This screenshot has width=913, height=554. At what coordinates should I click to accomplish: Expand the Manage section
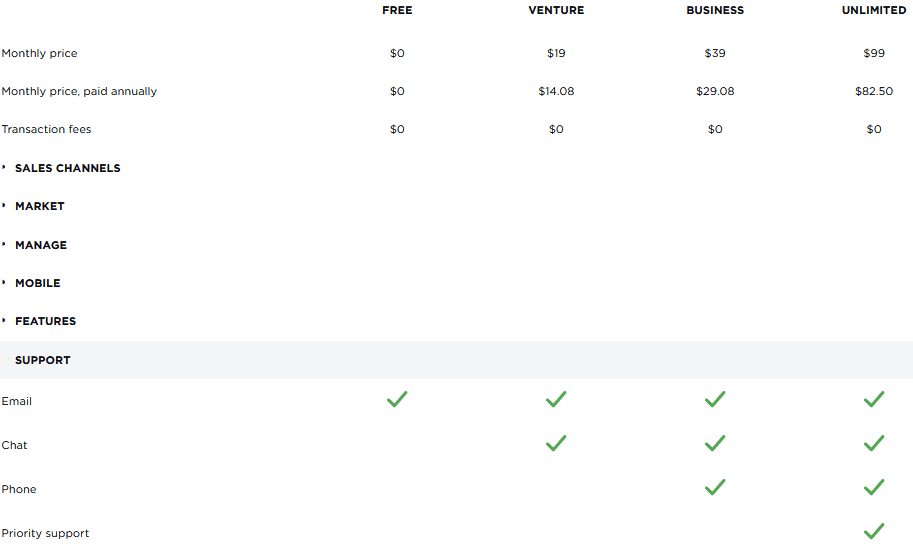point(41,245)
